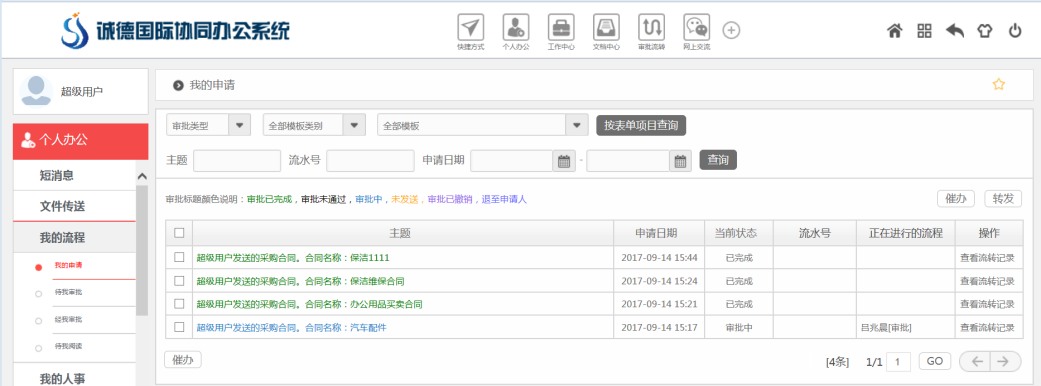Select the 经我审批 radio item

(x=39, y=320)
